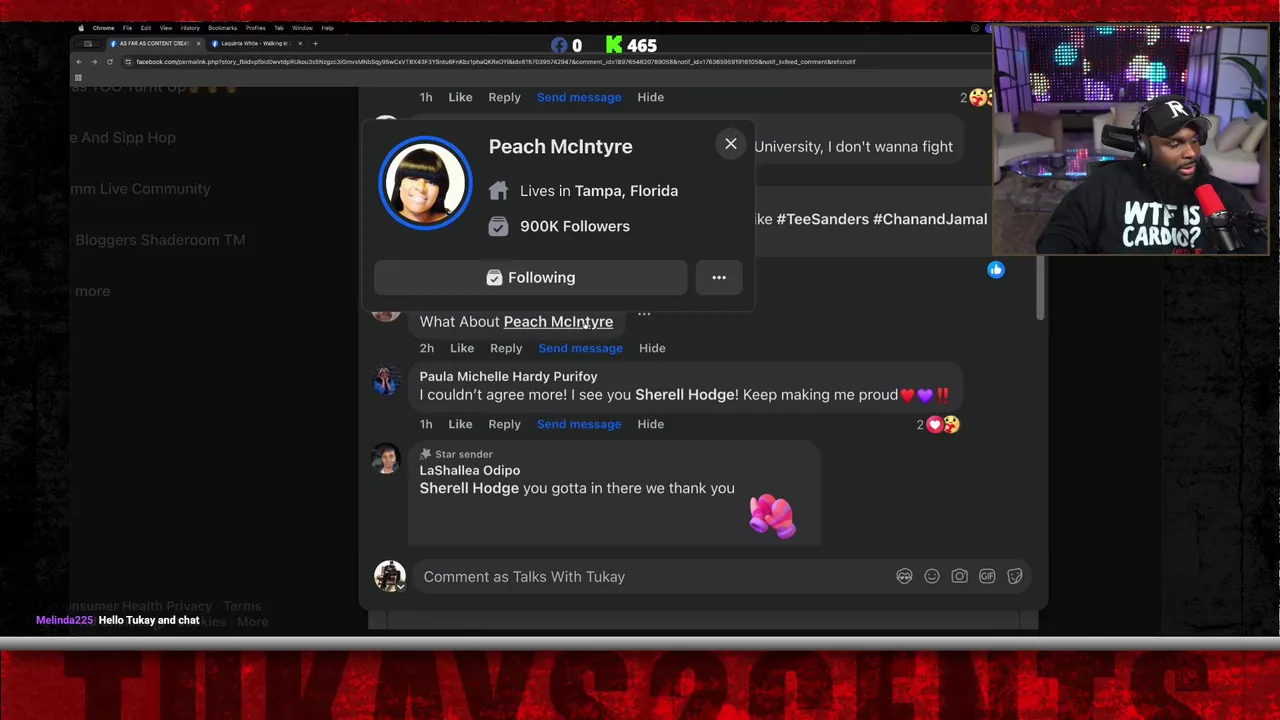This screenshot has height=720, width=1280.
Task: Like Paula Michelle Hardy Purifoy's comment
Action: 460,424
